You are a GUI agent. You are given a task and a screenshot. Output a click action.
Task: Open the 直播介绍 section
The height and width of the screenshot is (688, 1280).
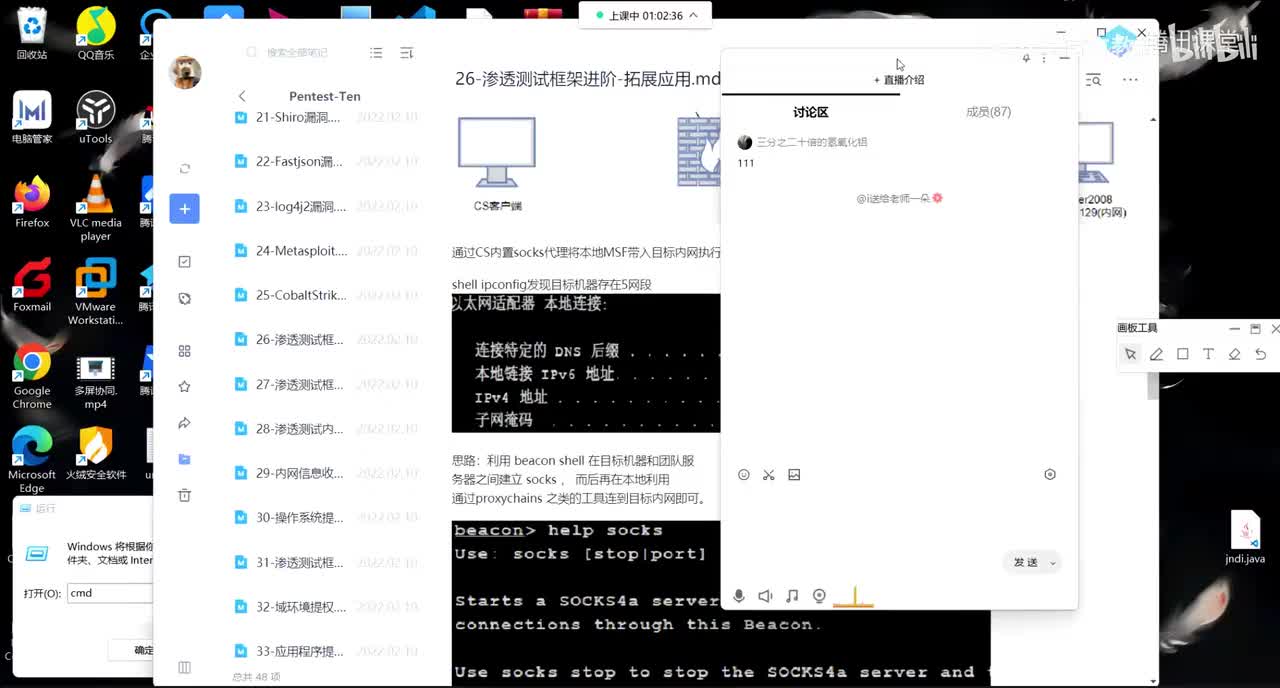(x=899, y=80)
